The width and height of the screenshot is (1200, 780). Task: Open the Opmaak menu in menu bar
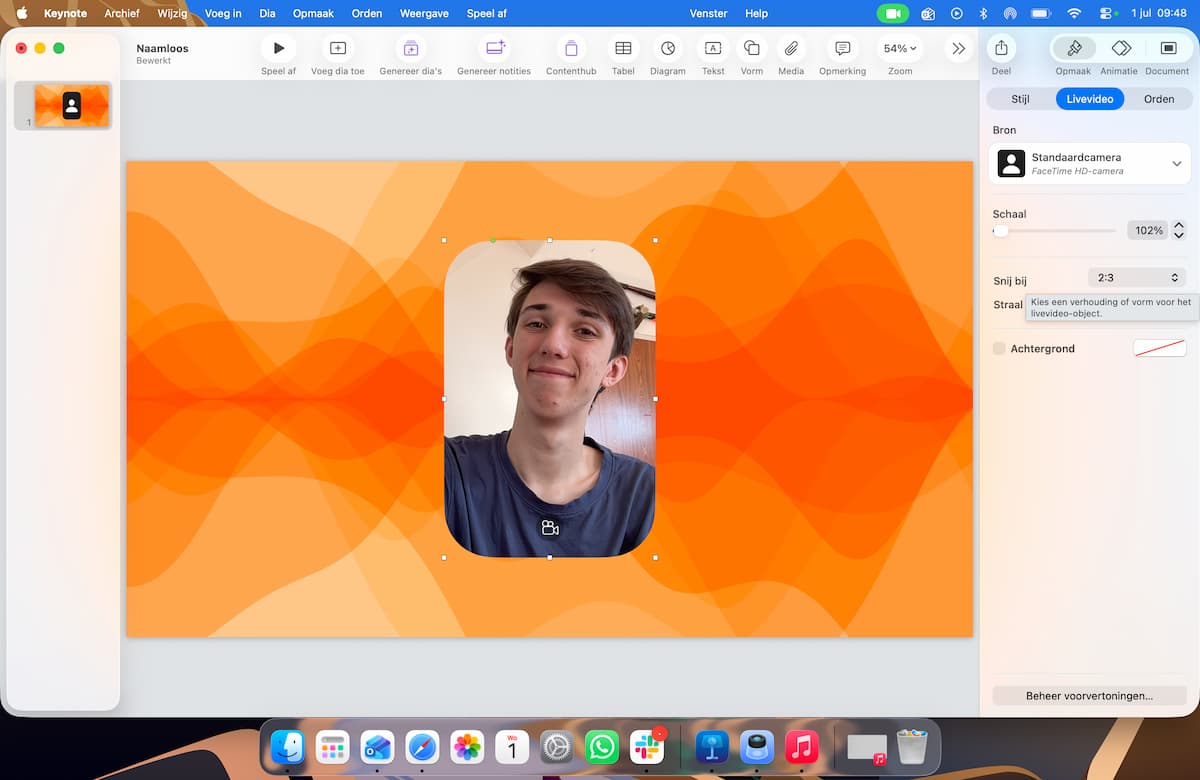click(313, 13)
